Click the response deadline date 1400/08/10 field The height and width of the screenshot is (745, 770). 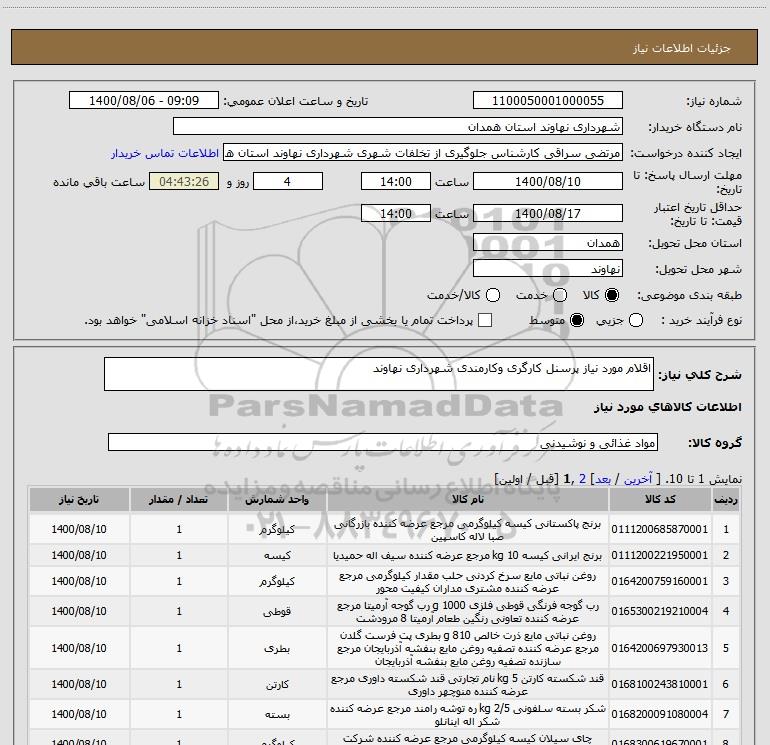(x=548, y=181)
